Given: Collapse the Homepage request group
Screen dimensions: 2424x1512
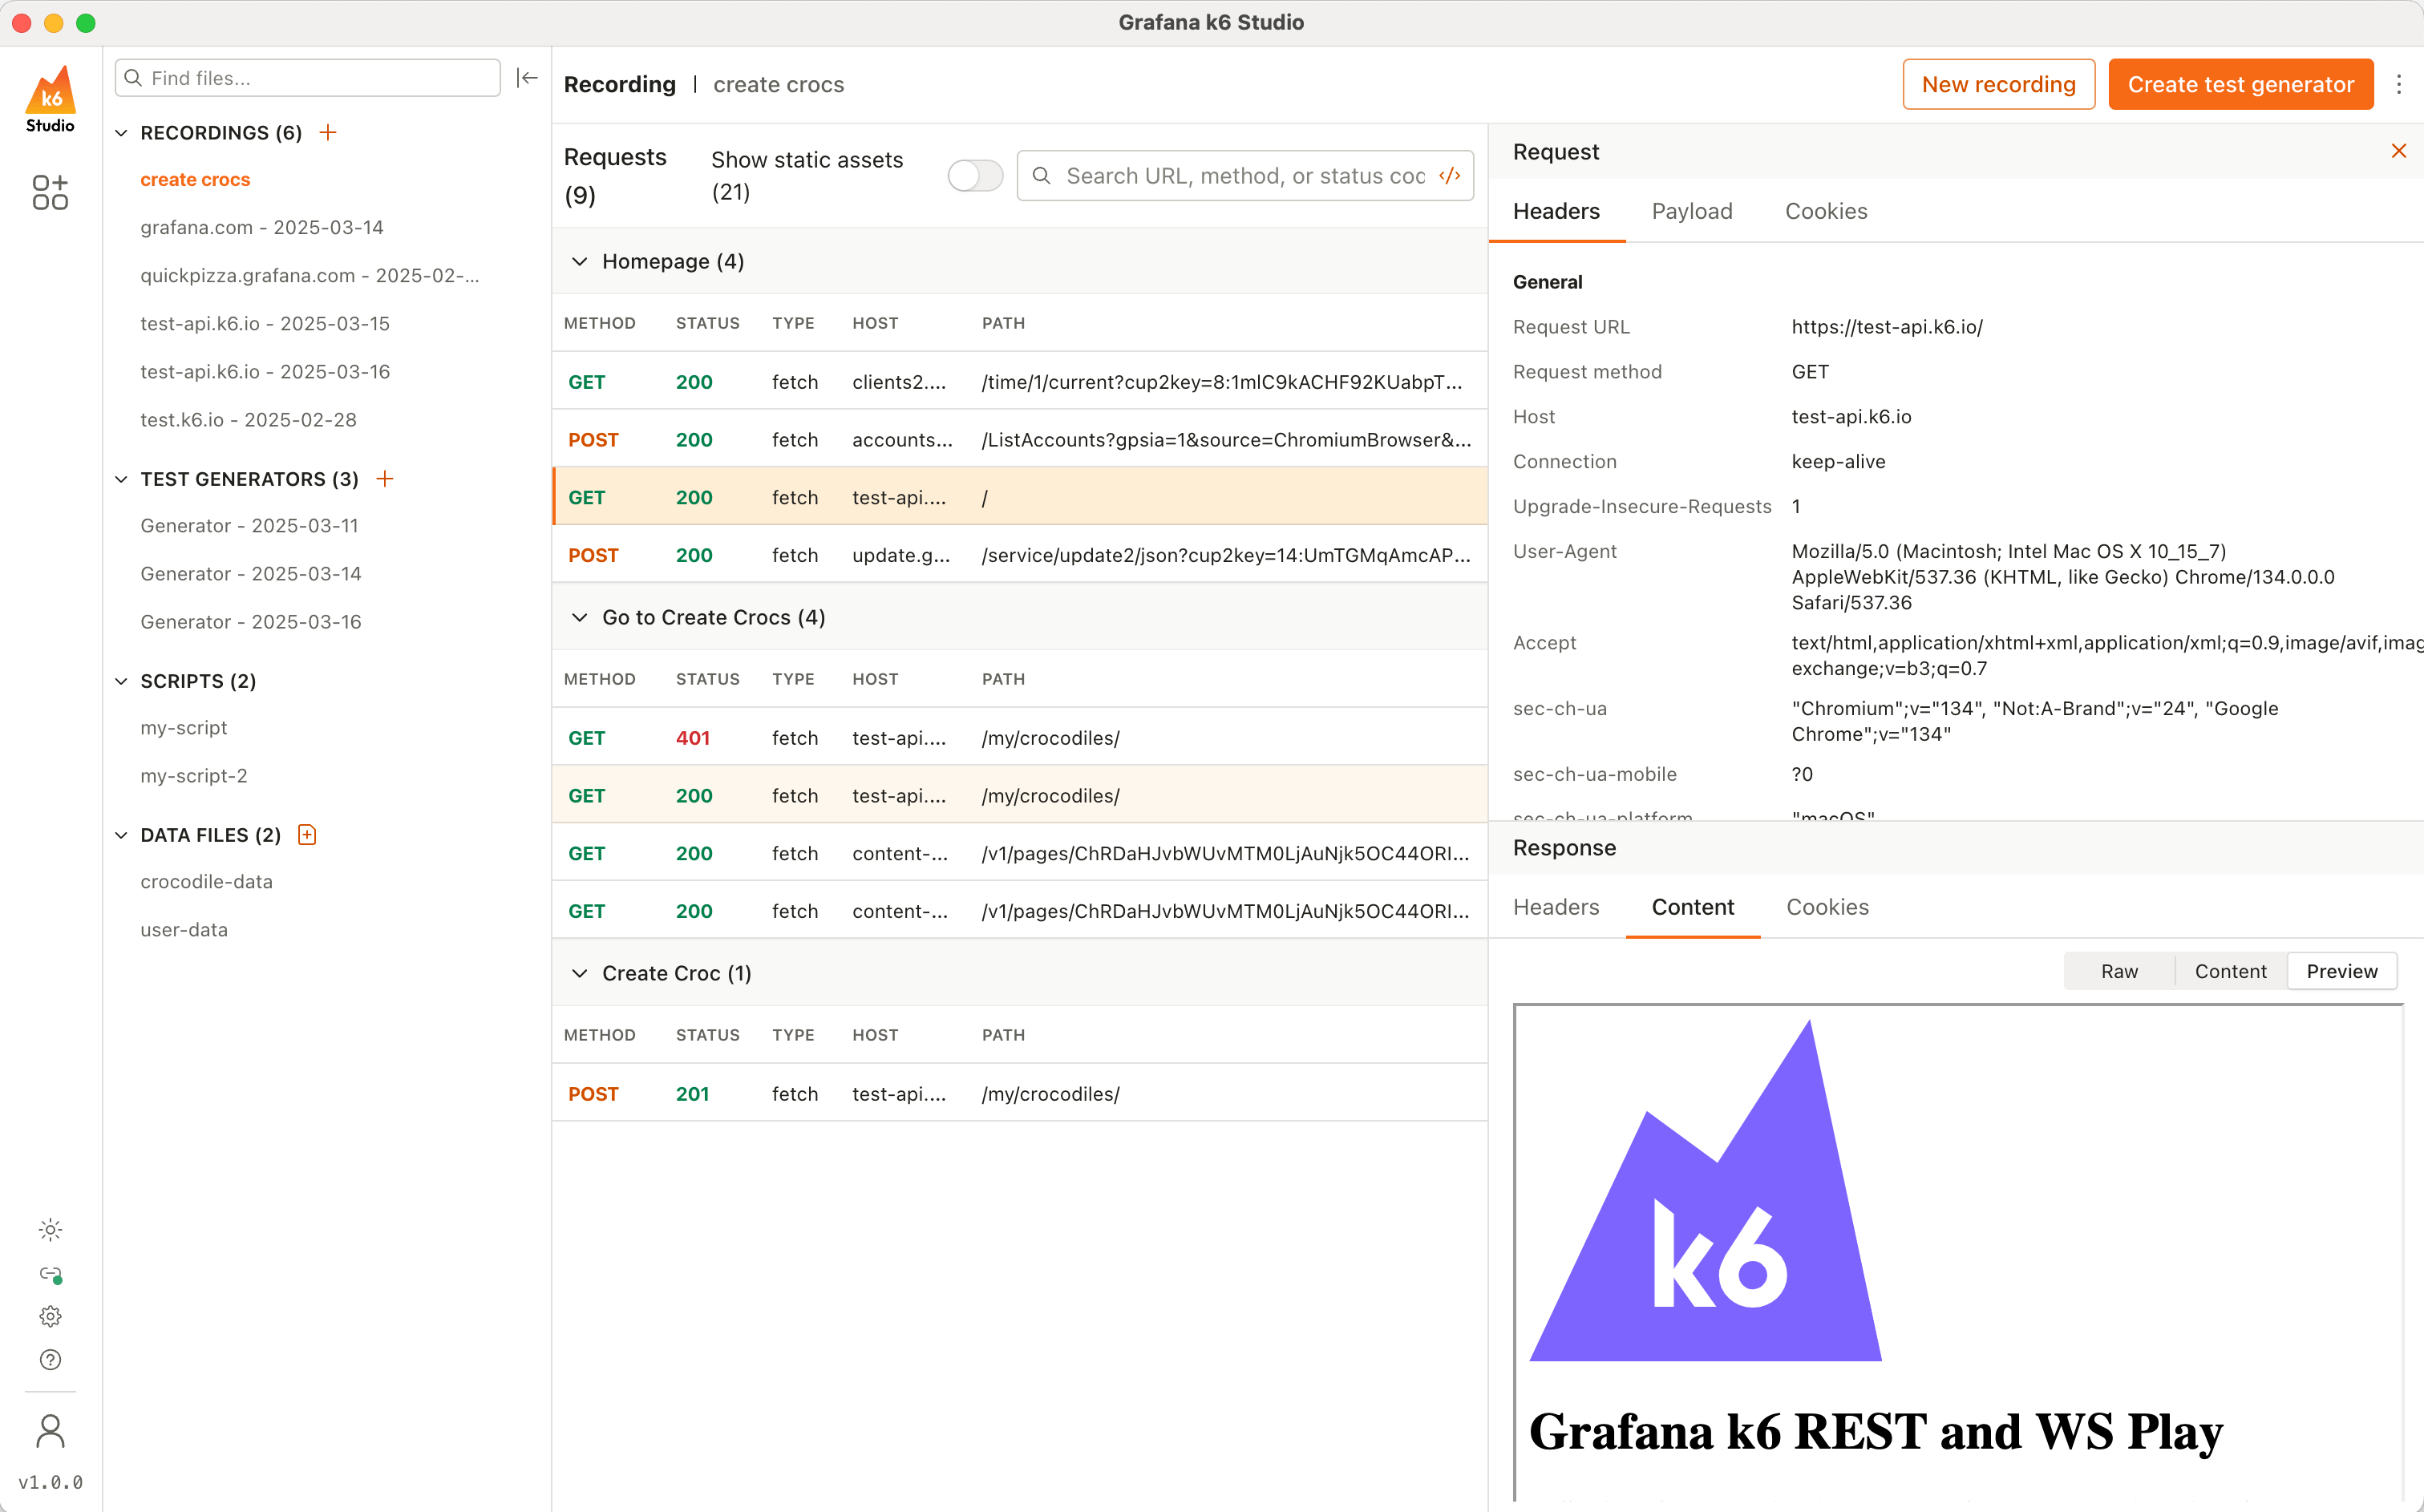Looking at the screenshot, I should click(x=579, y=261).
